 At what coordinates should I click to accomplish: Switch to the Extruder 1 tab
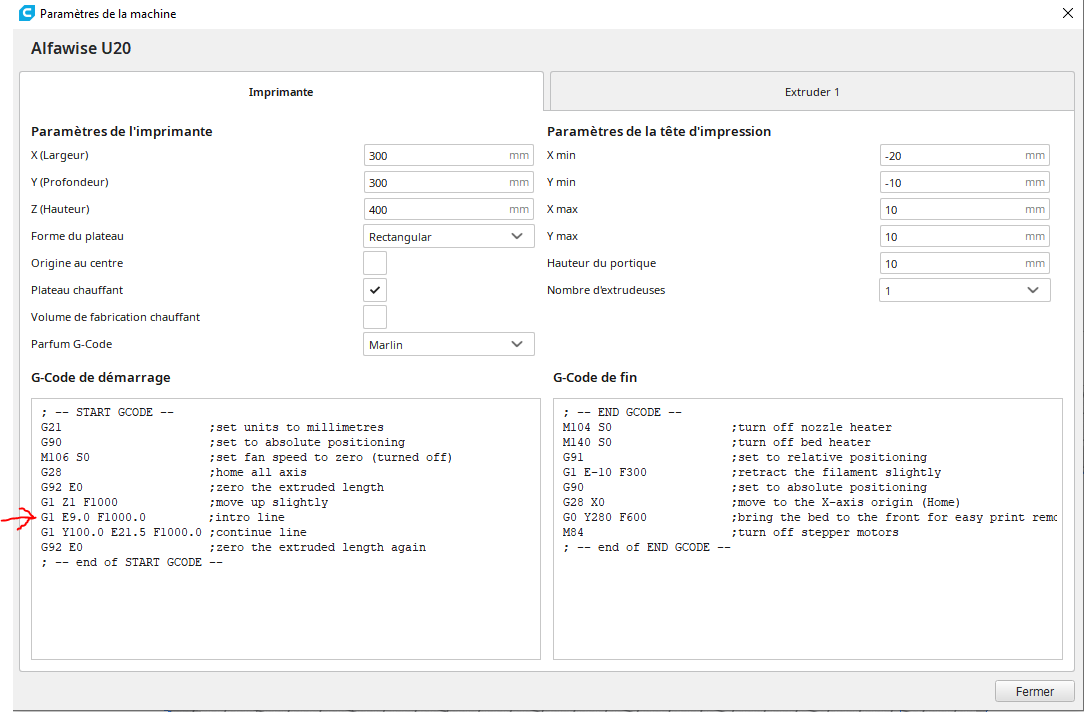812,92
